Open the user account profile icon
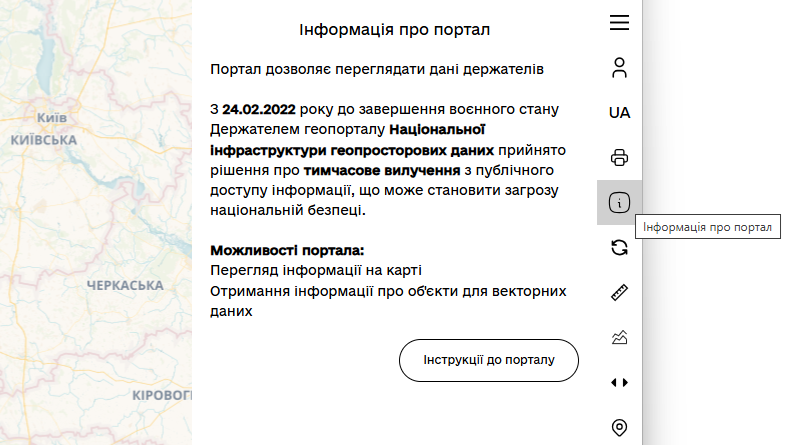The image size is (791, 445). pos(619,68)
